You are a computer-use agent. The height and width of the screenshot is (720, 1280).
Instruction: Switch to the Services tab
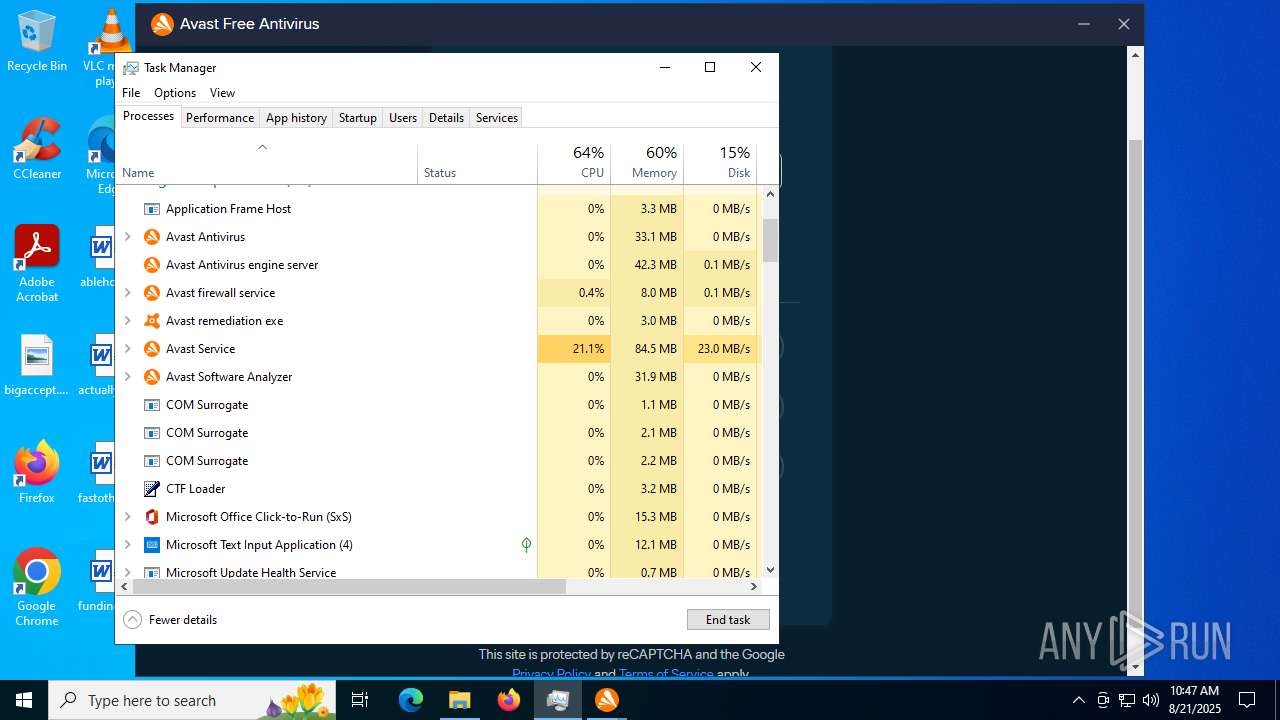(497, 118)
